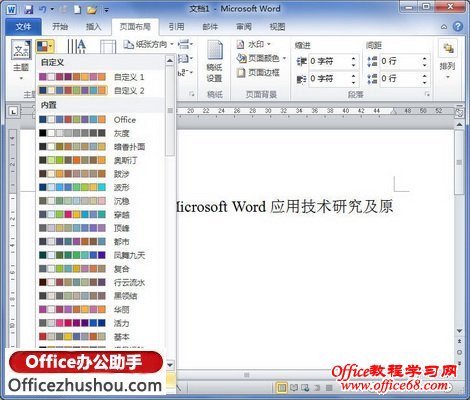Undo the last action
Screen dimensions: 470x400
click(43, 9)
